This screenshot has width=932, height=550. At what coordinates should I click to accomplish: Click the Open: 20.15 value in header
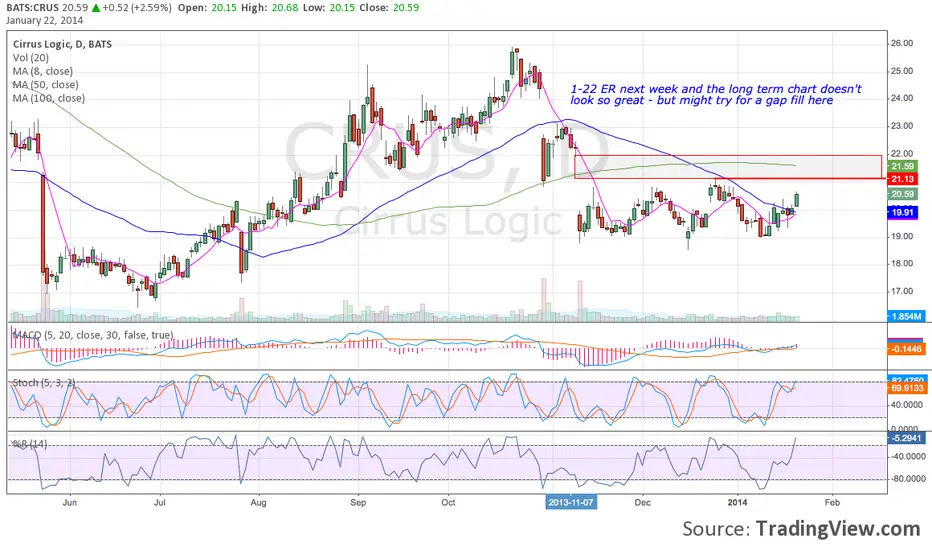point(207,8)
